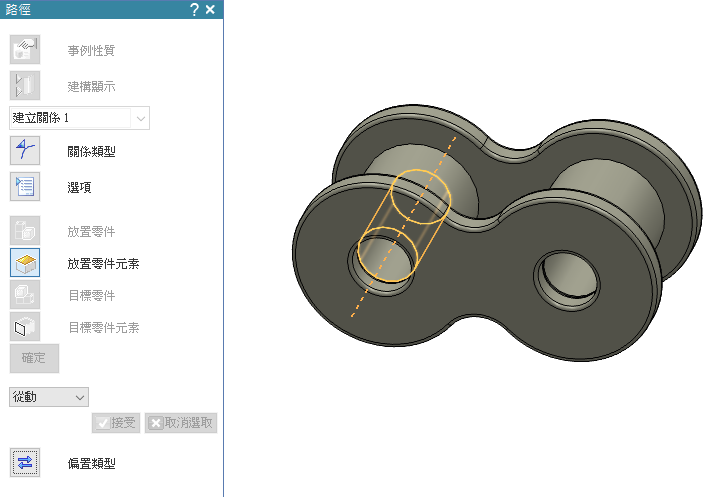The width and height of the screenshot is (727, 497).
Task: Open the 從動 dropdown
Action: [x=49, y=397]
